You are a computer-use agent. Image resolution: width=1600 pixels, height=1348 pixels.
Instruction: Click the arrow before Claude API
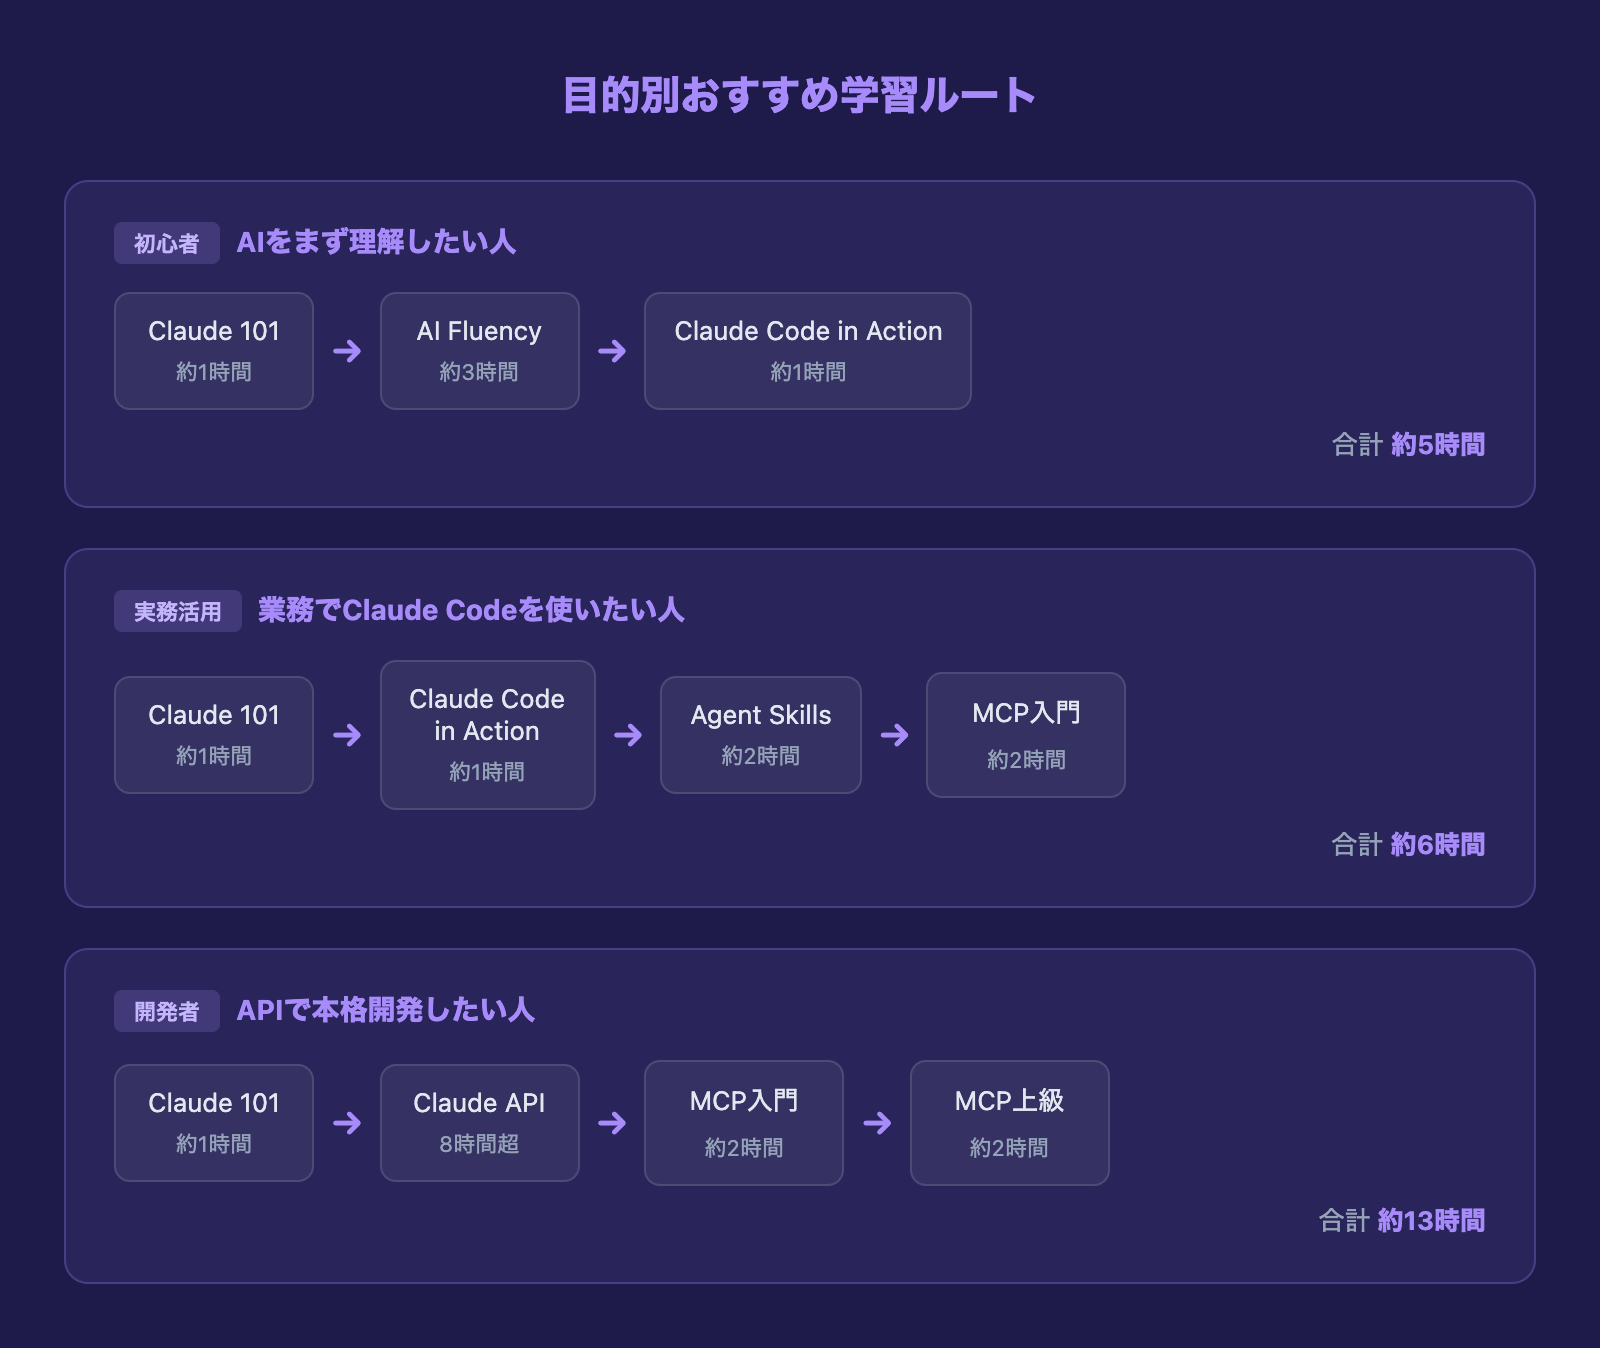pos(346,1122)
